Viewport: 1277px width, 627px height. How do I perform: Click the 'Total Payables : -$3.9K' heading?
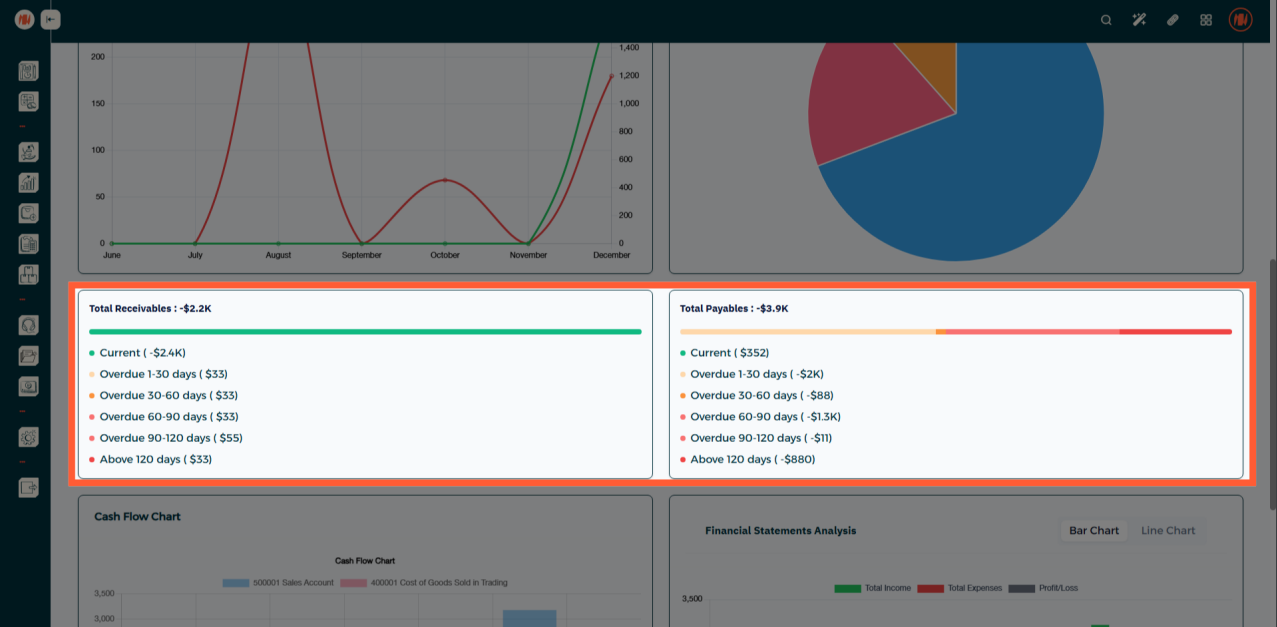coord(734,309)
